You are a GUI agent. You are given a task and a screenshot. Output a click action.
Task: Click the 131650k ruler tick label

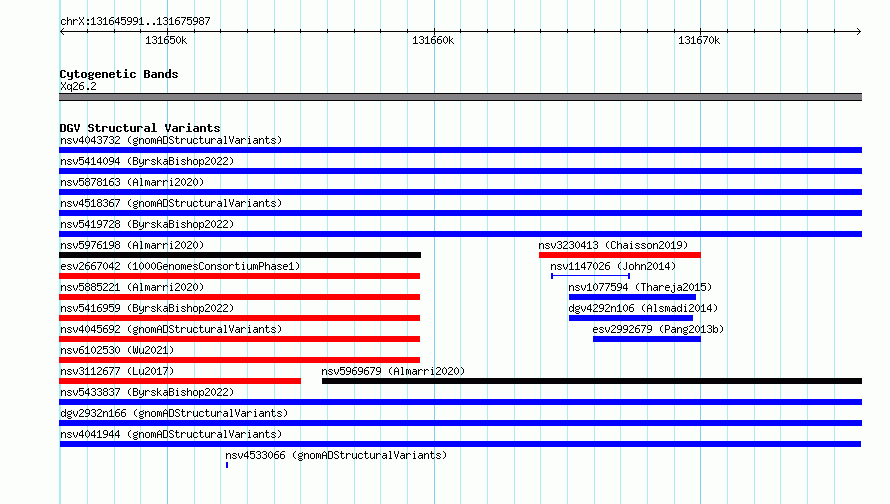pos(166,40)
